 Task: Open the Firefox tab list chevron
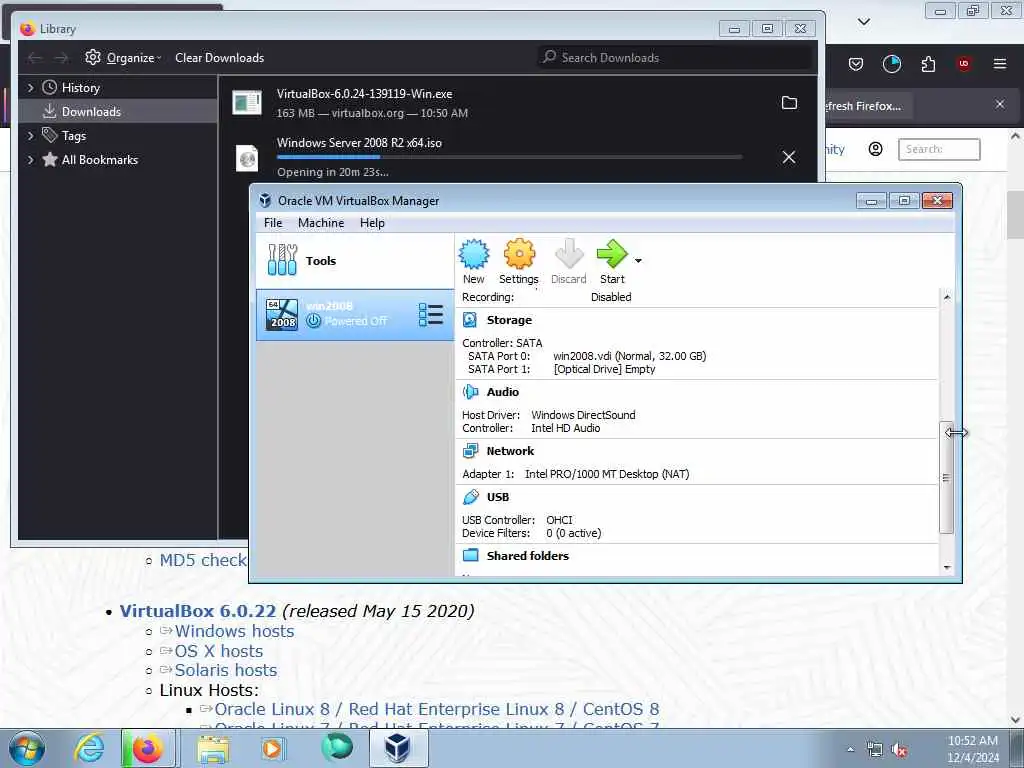point(864,22)
